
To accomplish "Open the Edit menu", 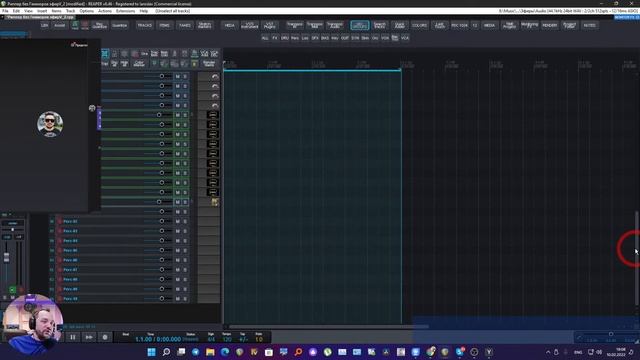I will [x=16, y=11].
